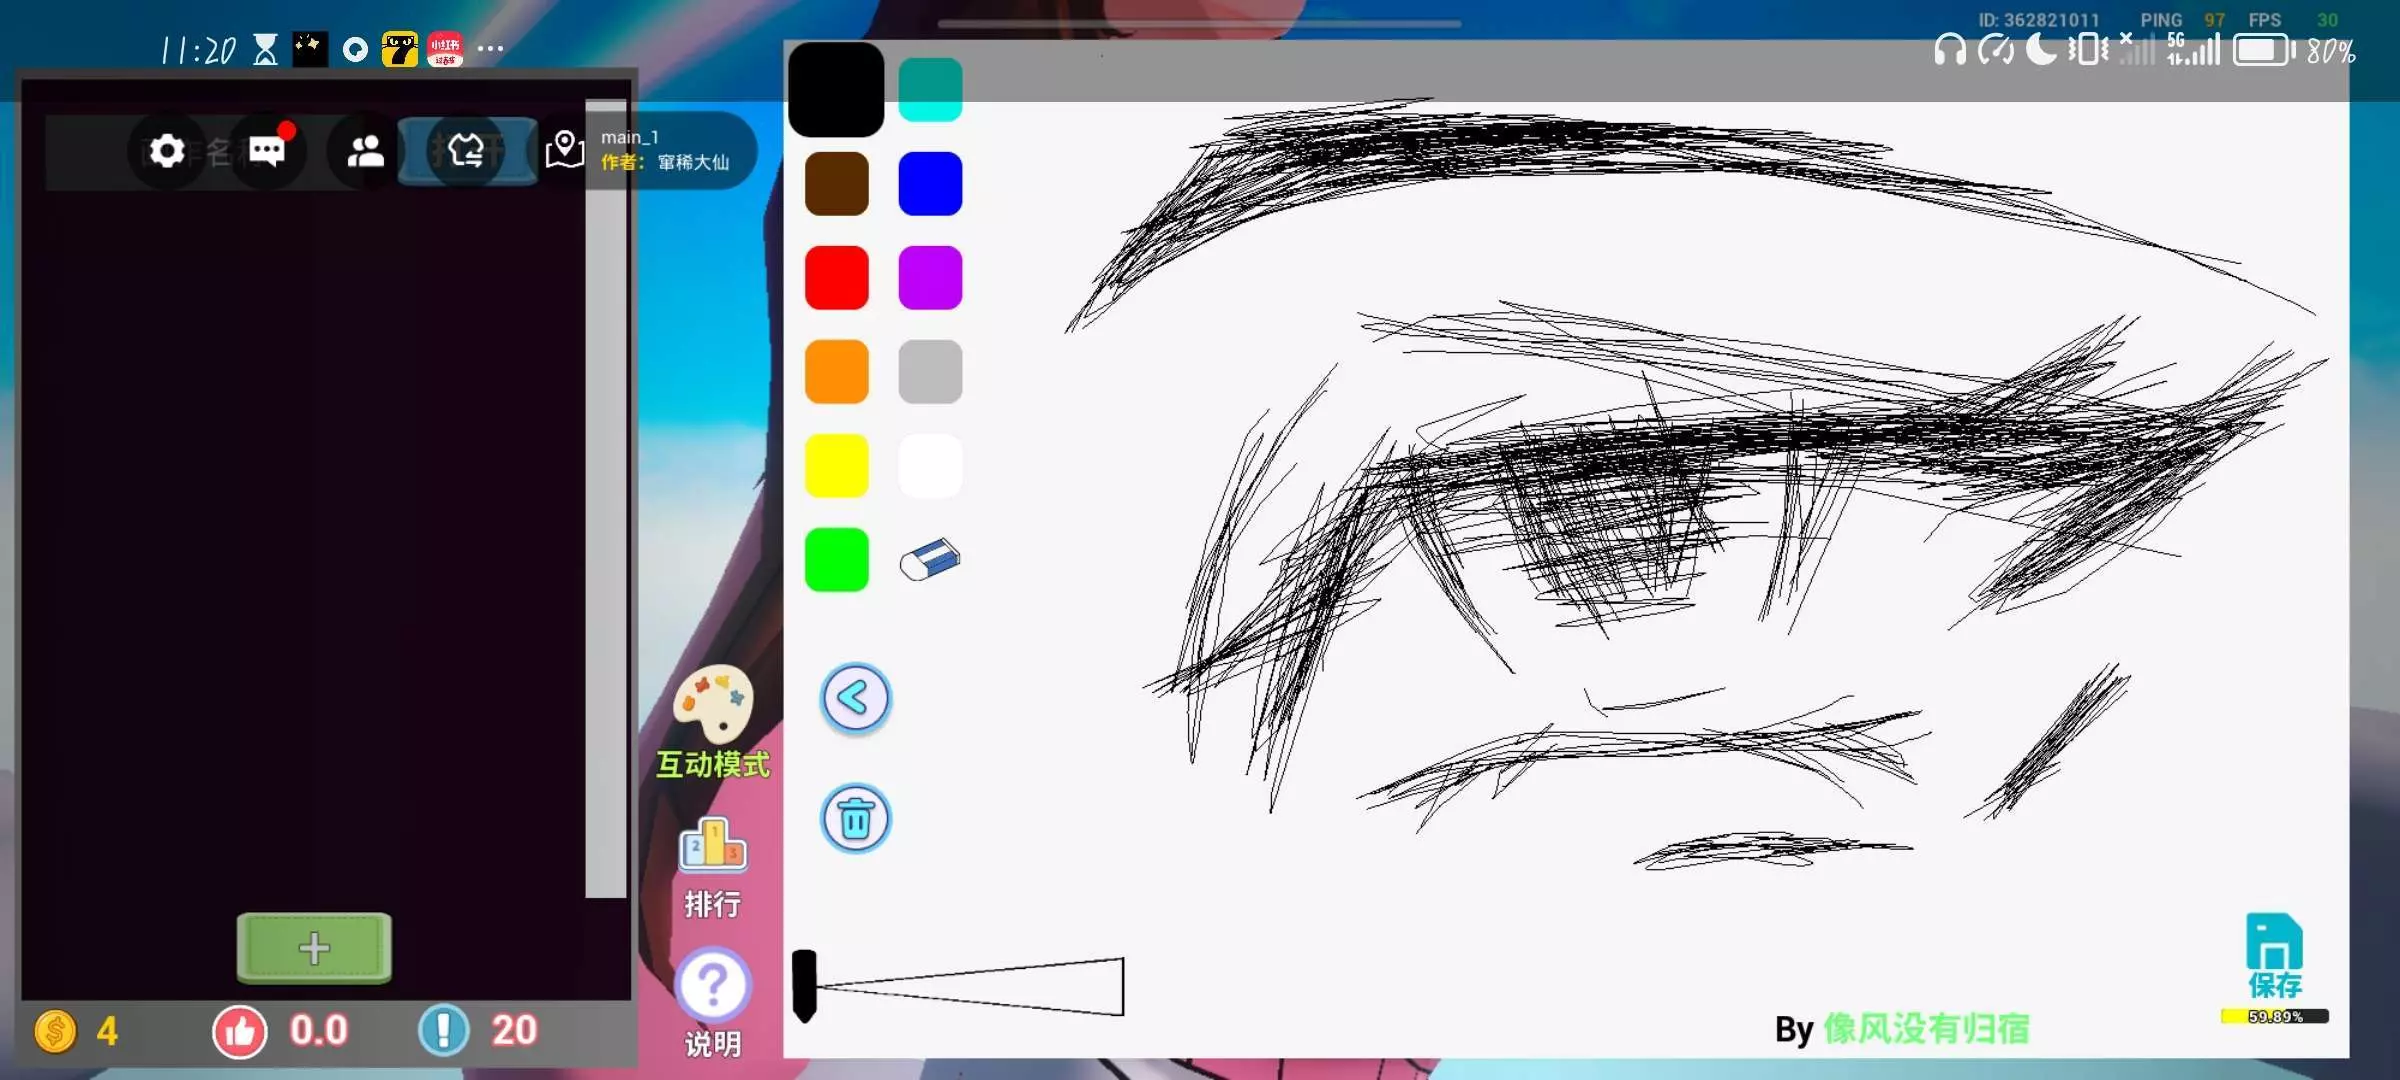Choose the teal color swatch
The height and width of the screenshot is (1080, 2400).
[x=930, y=89]
